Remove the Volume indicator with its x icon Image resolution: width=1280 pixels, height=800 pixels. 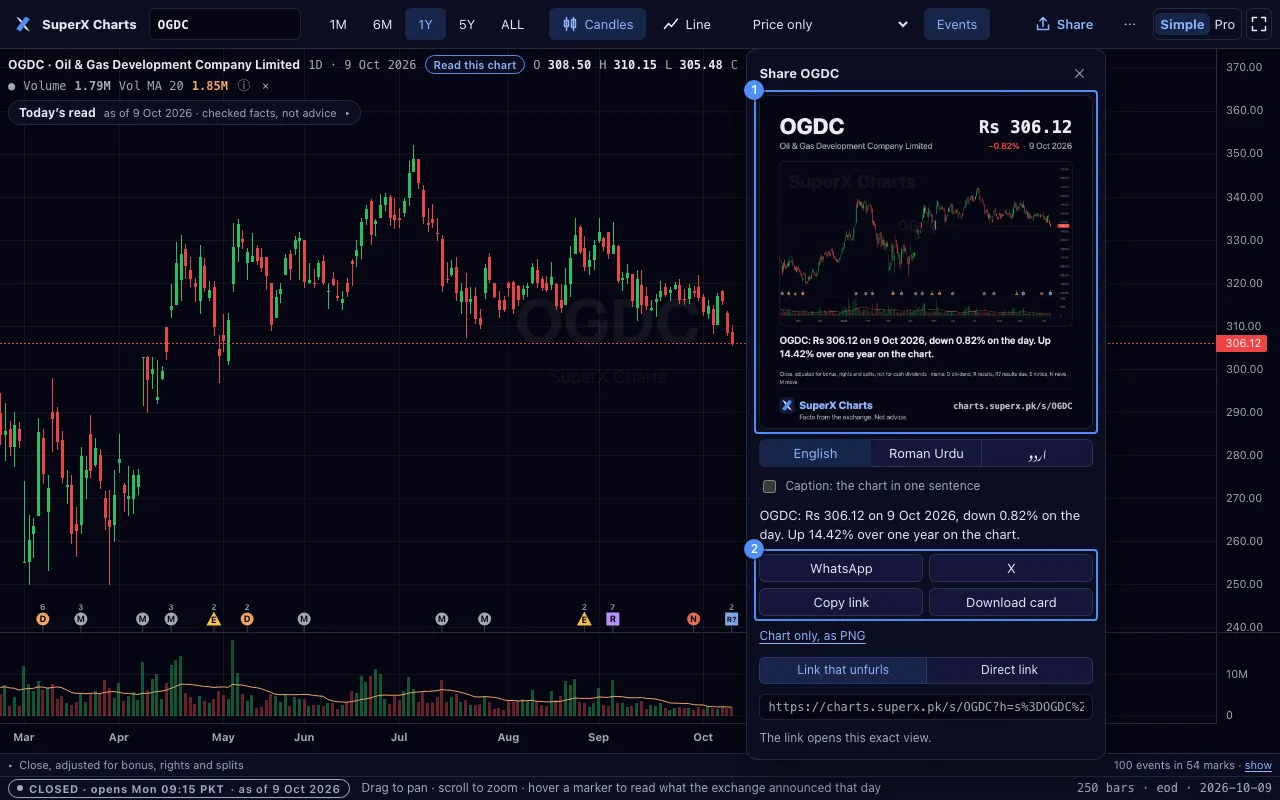[x=265, y=86]
